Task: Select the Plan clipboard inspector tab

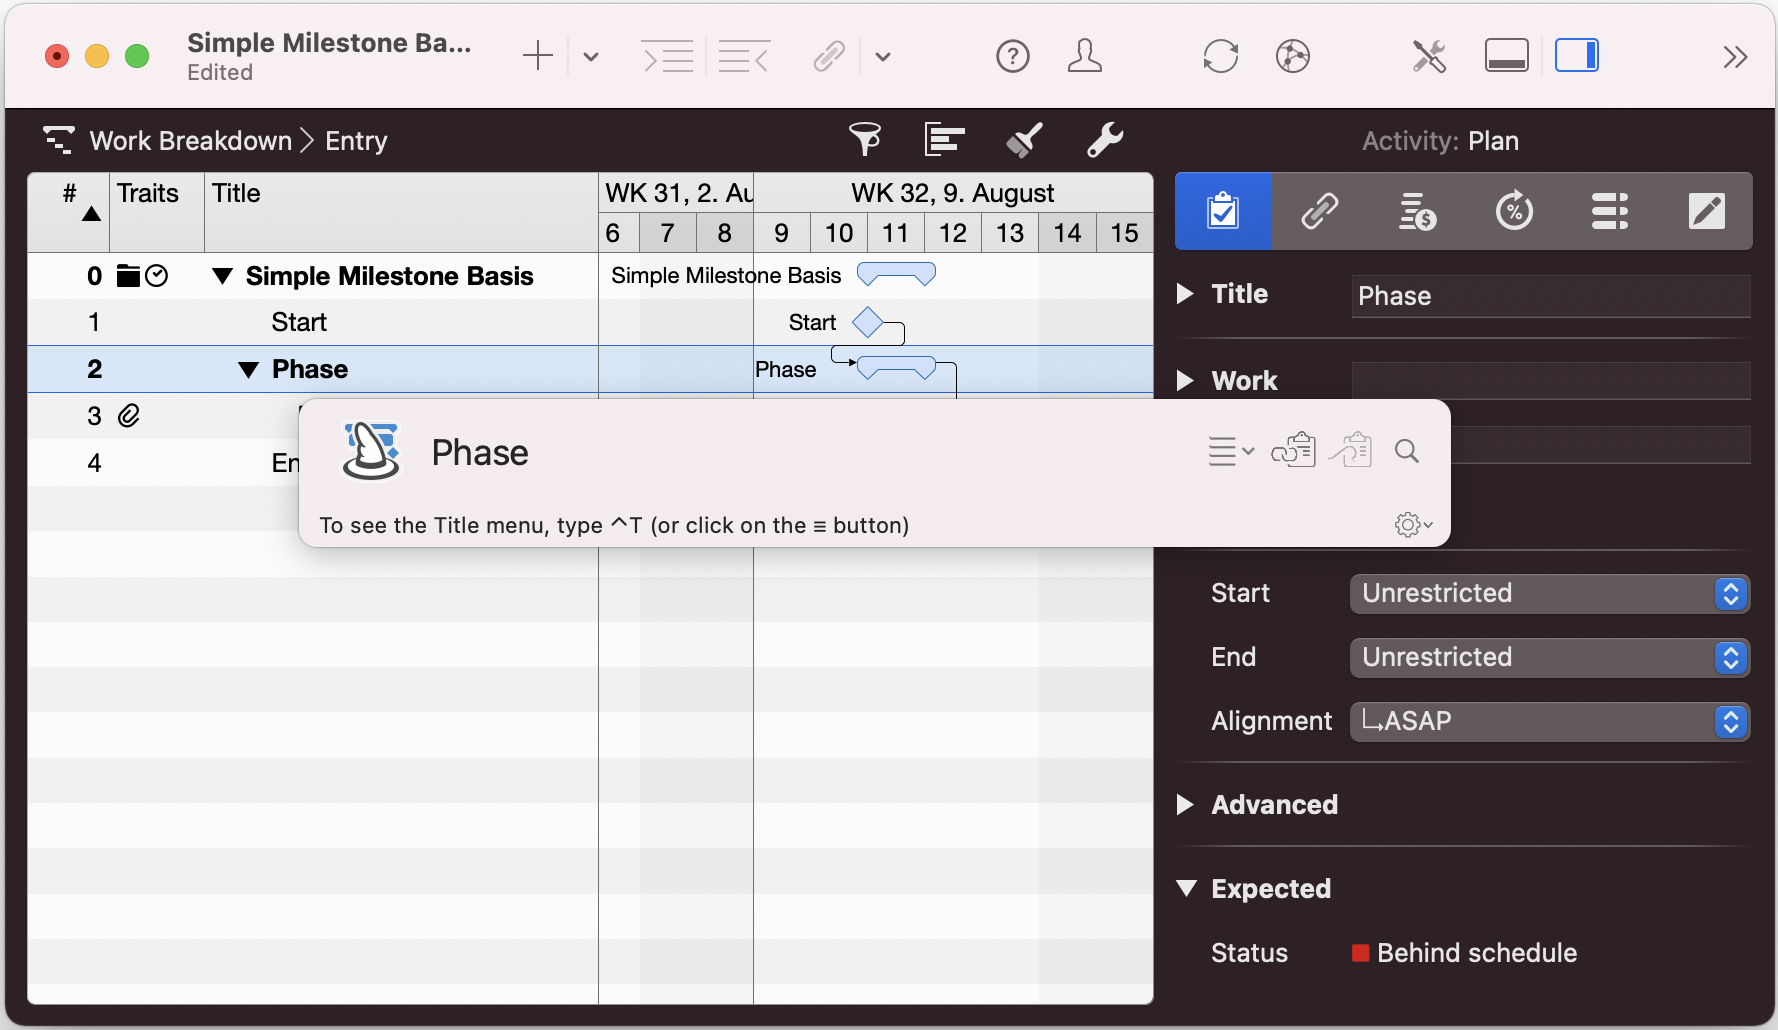Action: (x=1223, y=211)
